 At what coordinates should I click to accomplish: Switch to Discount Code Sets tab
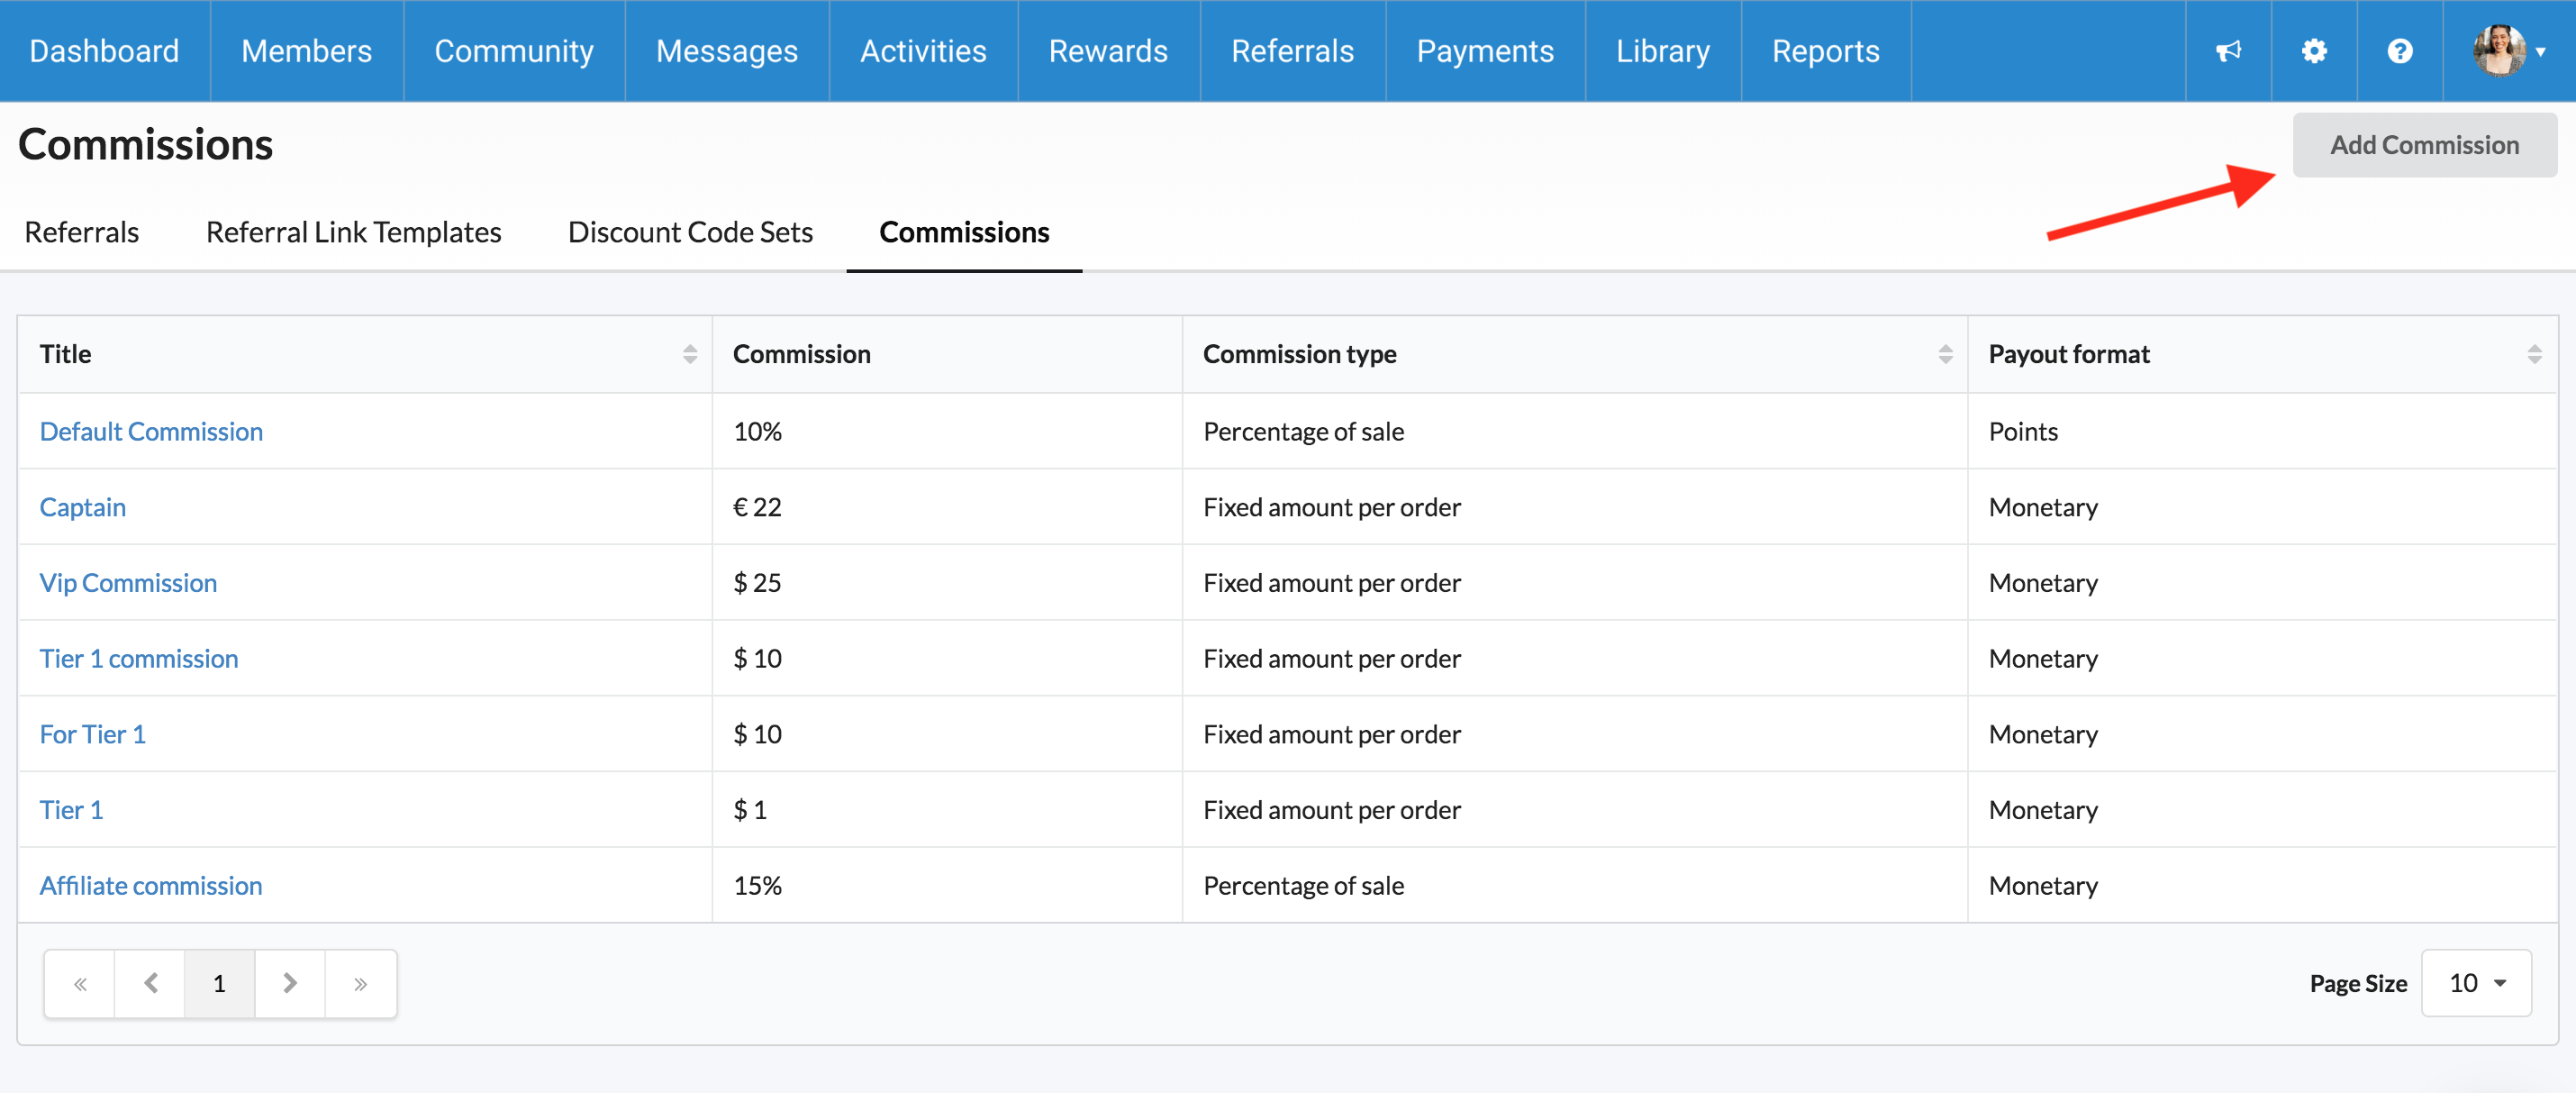690,232
